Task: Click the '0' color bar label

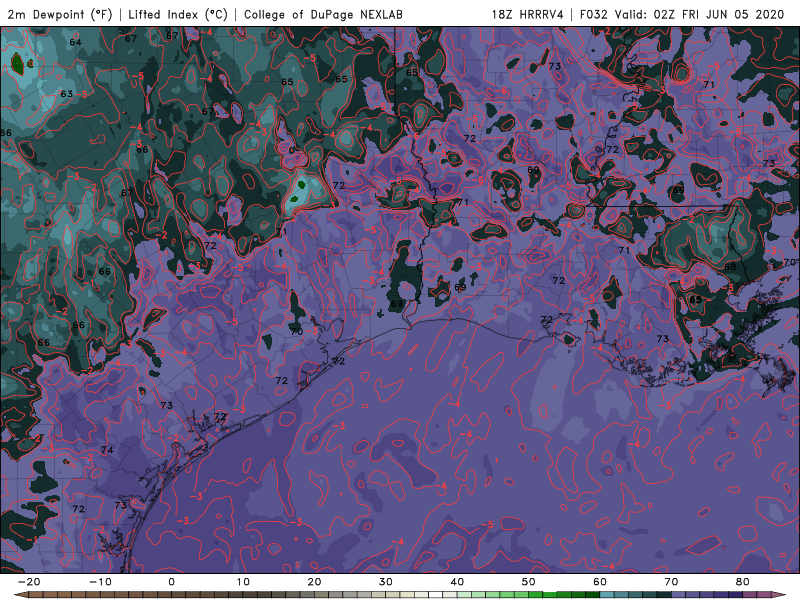Action: point(171,582)
